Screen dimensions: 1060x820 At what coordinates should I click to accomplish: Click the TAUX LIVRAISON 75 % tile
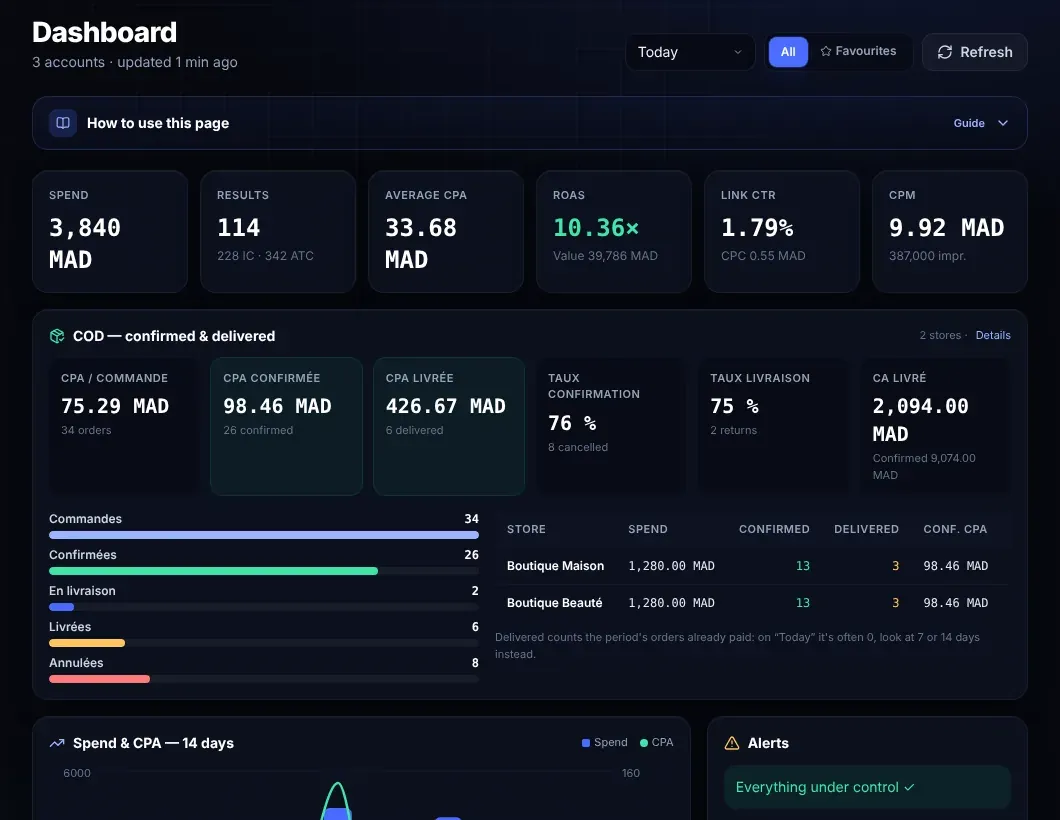point(773,426)
